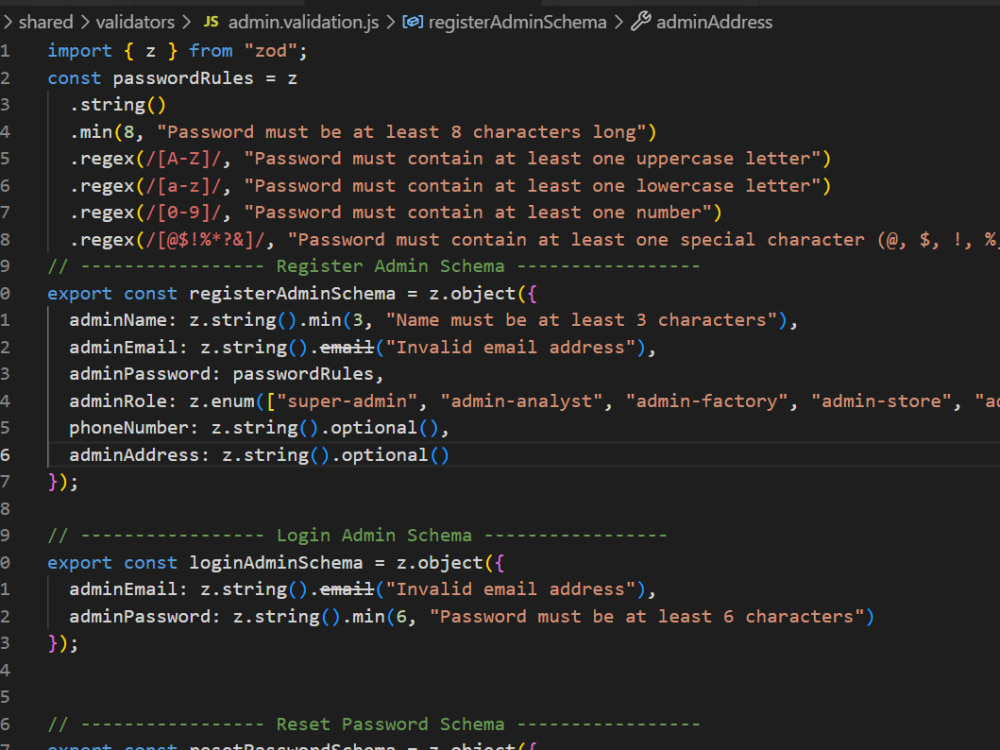
Task: Select the registerAdminSchema breadcrumb symbol
Action: coord(517,22)
